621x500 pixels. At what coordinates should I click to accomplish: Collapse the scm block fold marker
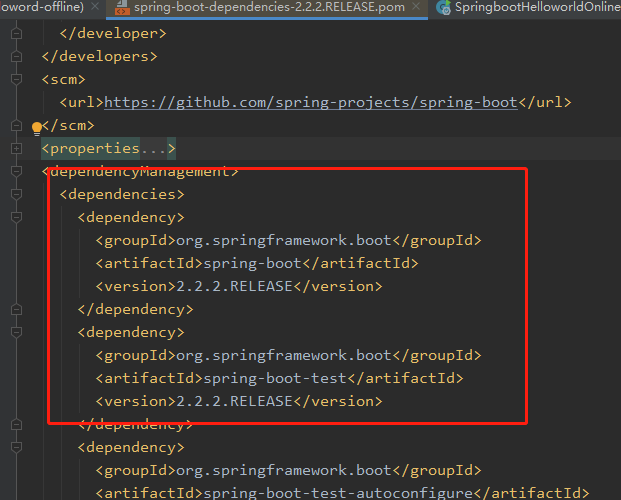tap(16, 79)
